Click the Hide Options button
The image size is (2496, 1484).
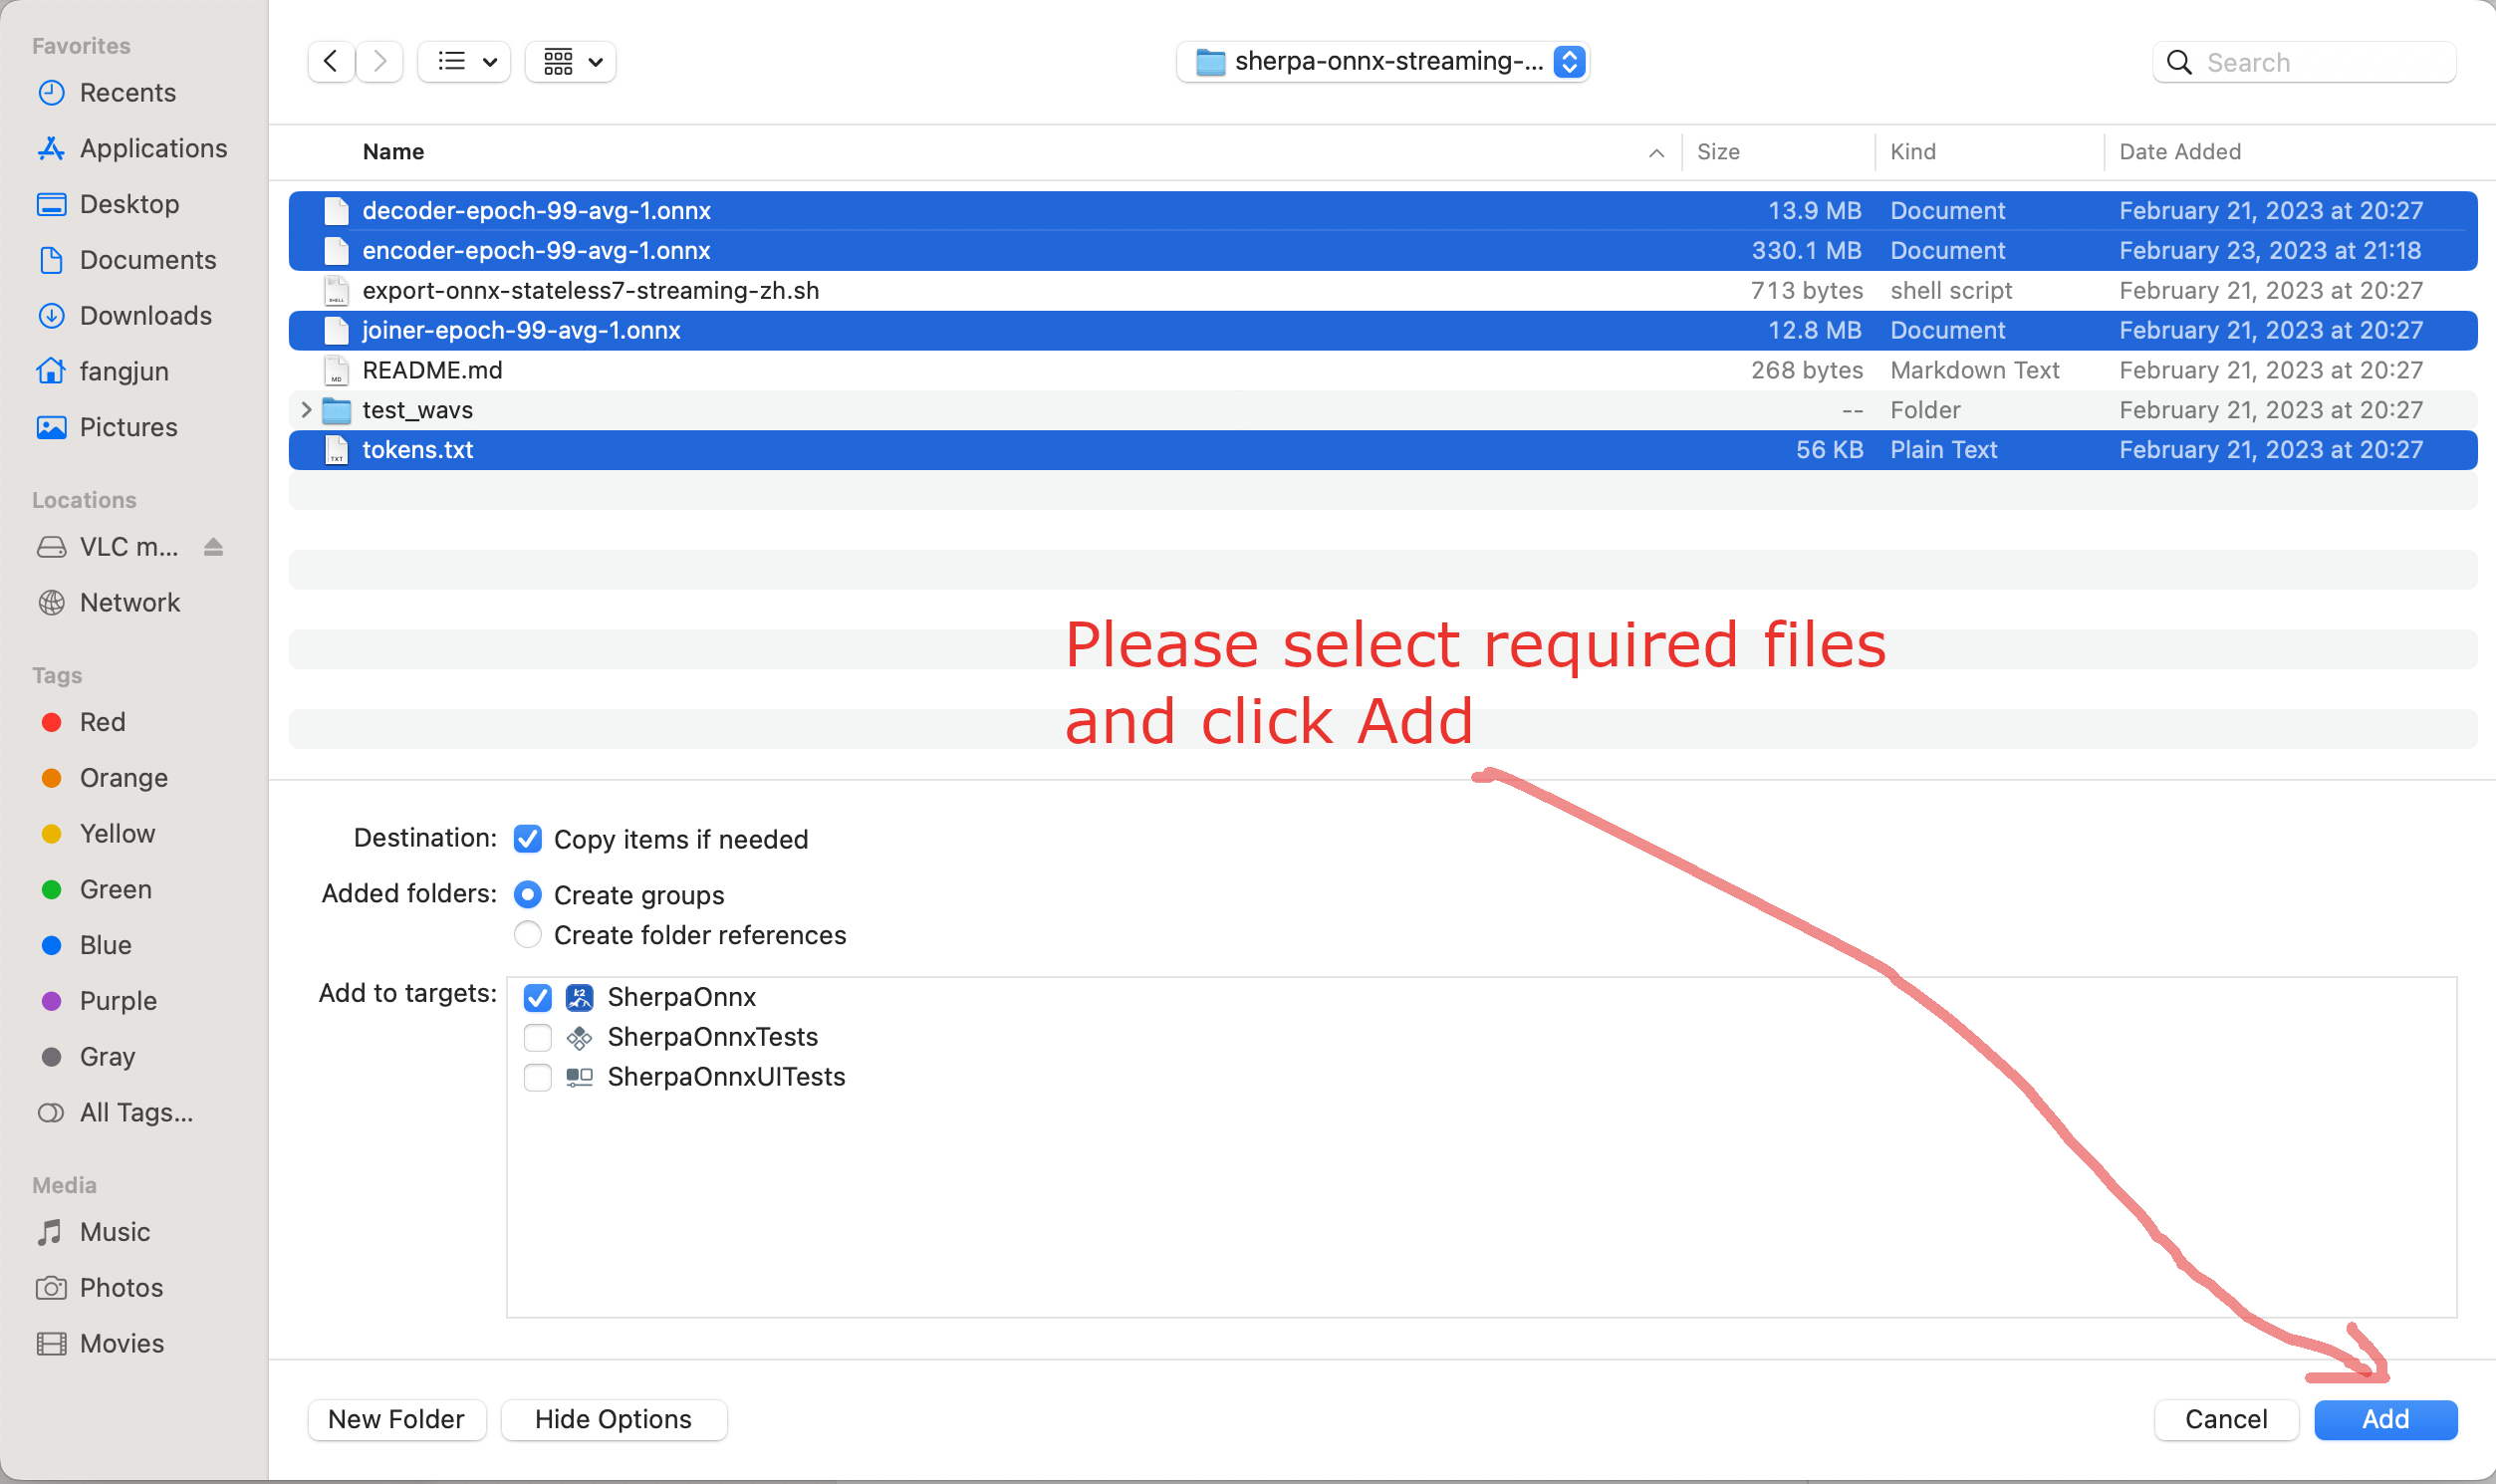613,1420
